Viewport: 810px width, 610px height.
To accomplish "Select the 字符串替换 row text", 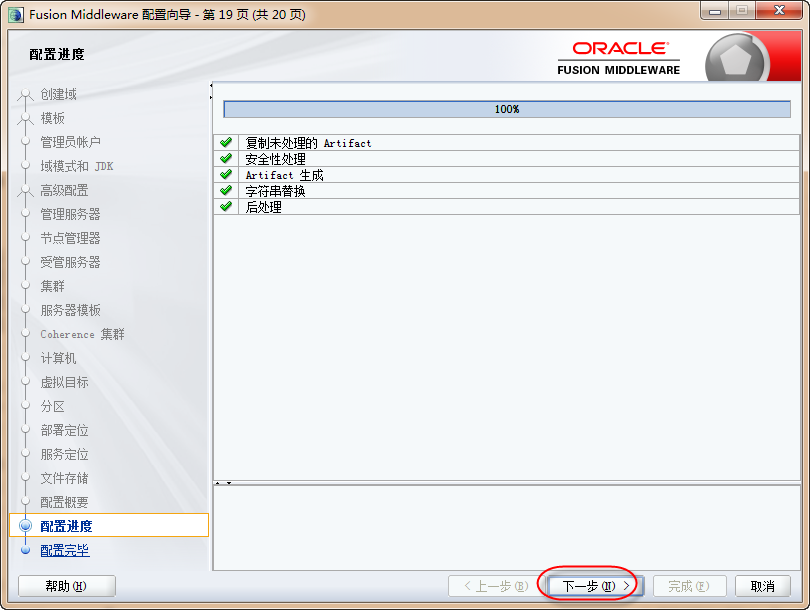I will pos(275,191).
